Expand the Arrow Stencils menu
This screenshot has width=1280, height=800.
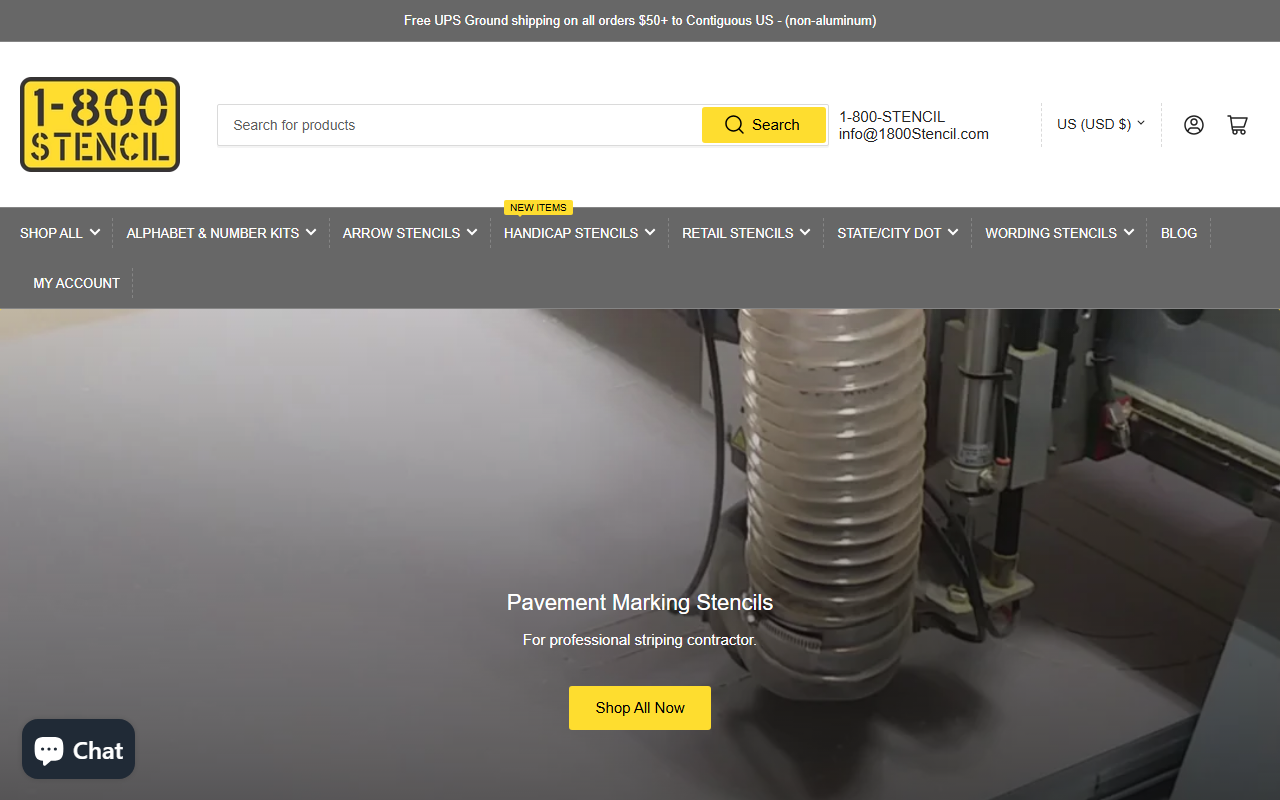click(x=410, y=233)
